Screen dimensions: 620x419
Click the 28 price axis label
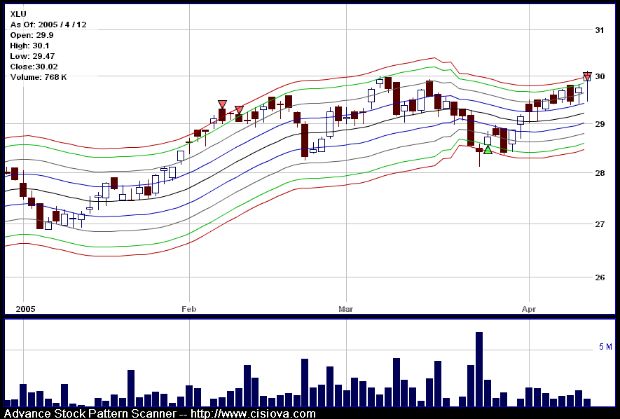coord(600,173)
